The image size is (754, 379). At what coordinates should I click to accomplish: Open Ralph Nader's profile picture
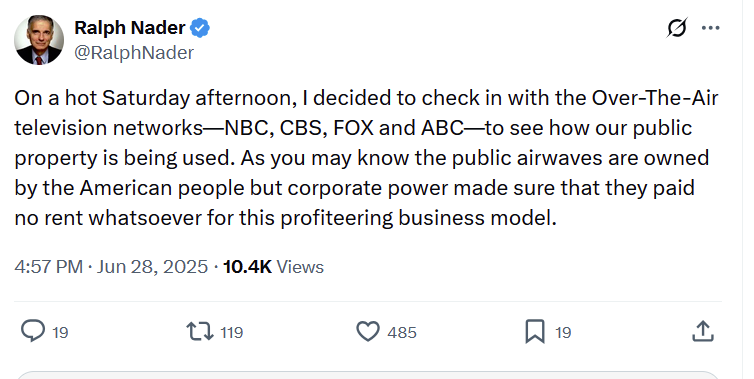point(39,40)
